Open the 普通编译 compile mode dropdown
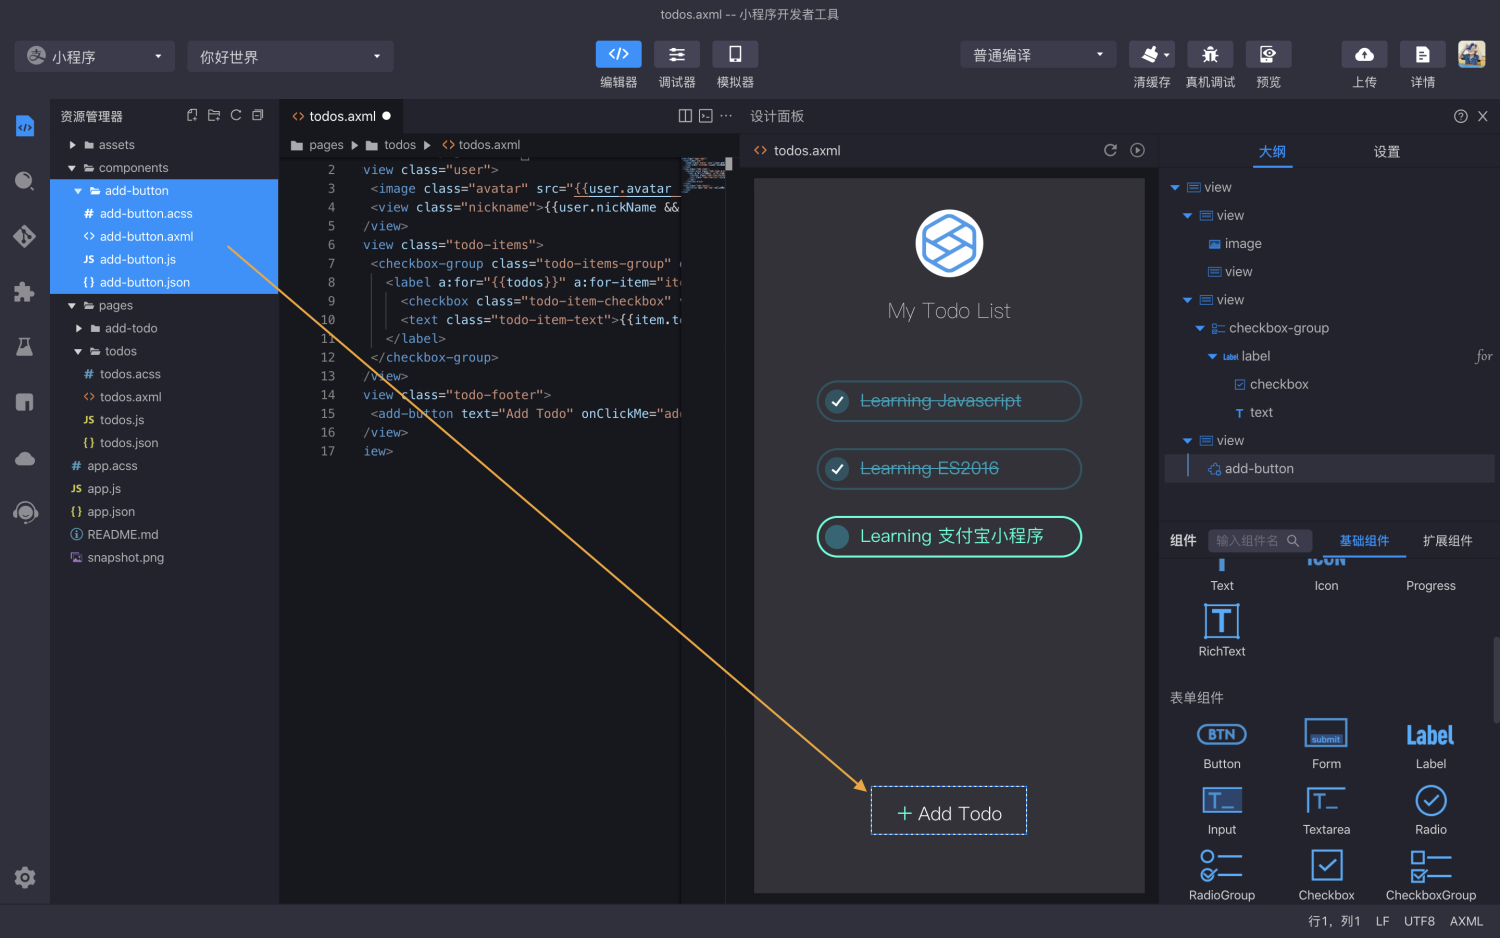The width and height of the screenshot is (1500, 938). (1038, 55)
